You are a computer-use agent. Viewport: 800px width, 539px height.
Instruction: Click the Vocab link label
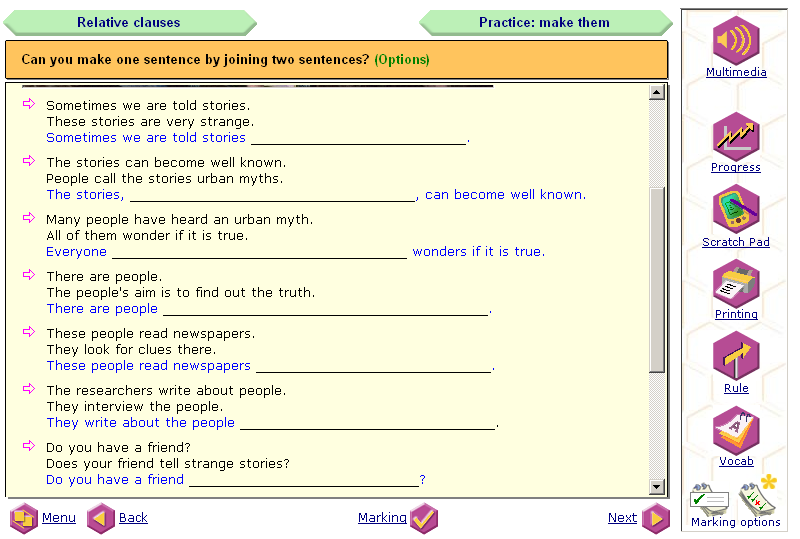[736, 461]
